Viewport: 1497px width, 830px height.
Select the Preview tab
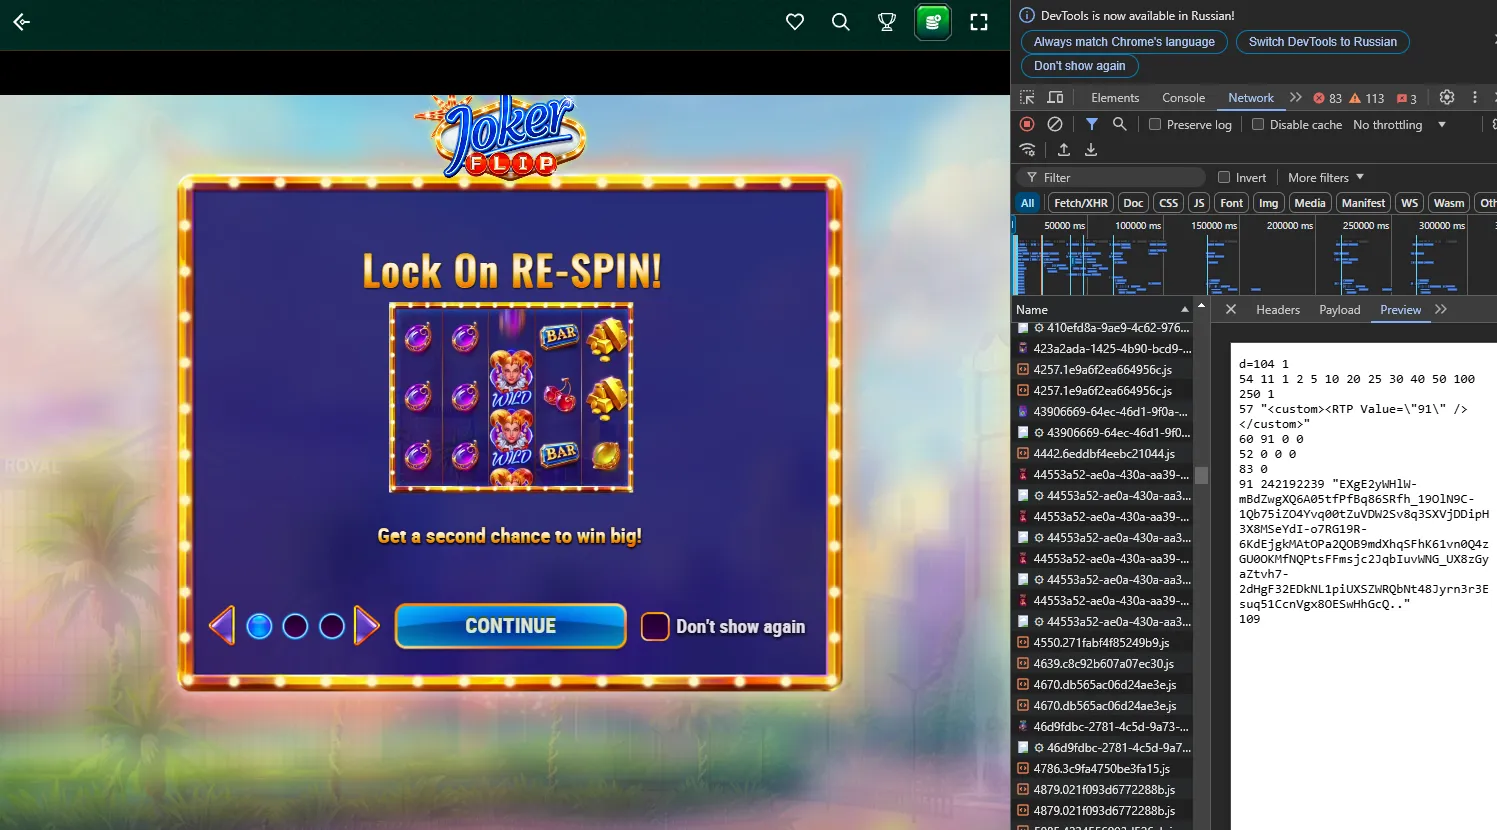(x=1400, y=309)
